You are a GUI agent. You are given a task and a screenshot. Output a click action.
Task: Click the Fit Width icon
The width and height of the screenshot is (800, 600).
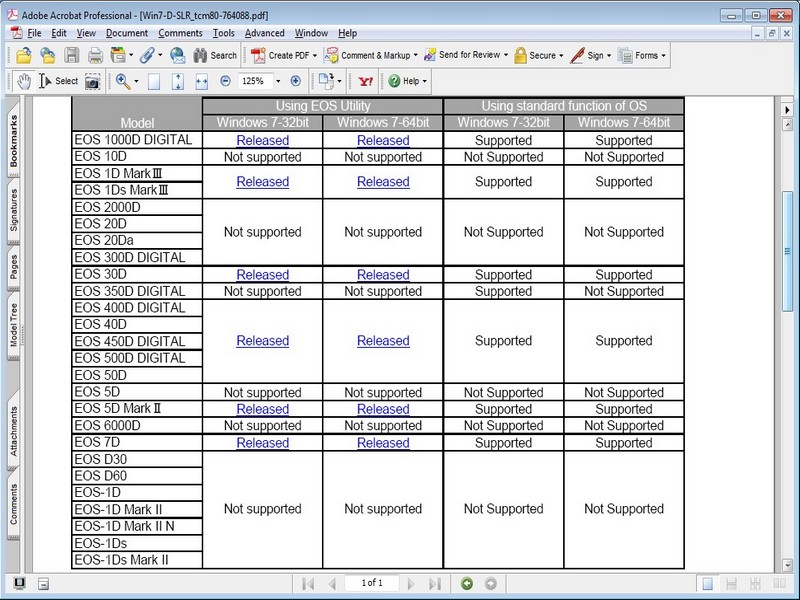pos(202,81)
